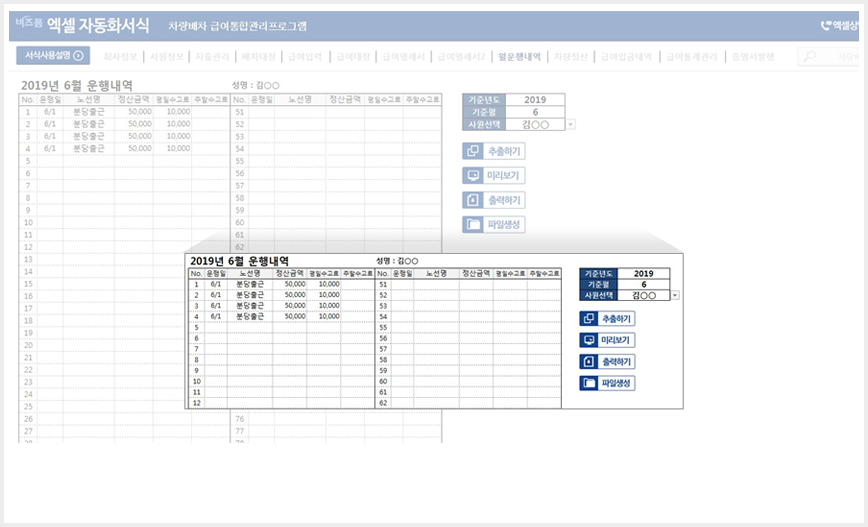
Task: Click row number 77 on faded sheet
Action: pyautogui.click(x=239, y=431)
